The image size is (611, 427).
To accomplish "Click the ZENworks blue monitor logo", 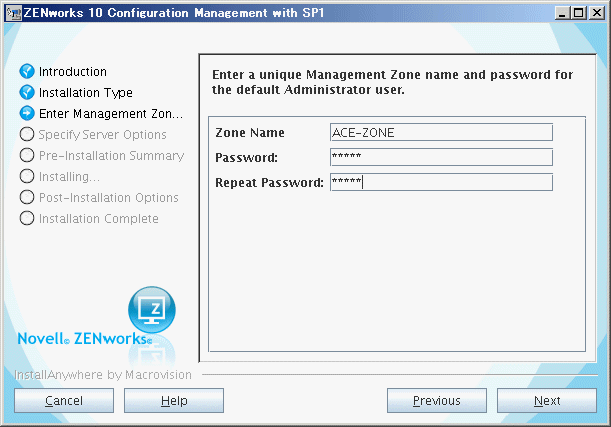I will click(152, 310).
